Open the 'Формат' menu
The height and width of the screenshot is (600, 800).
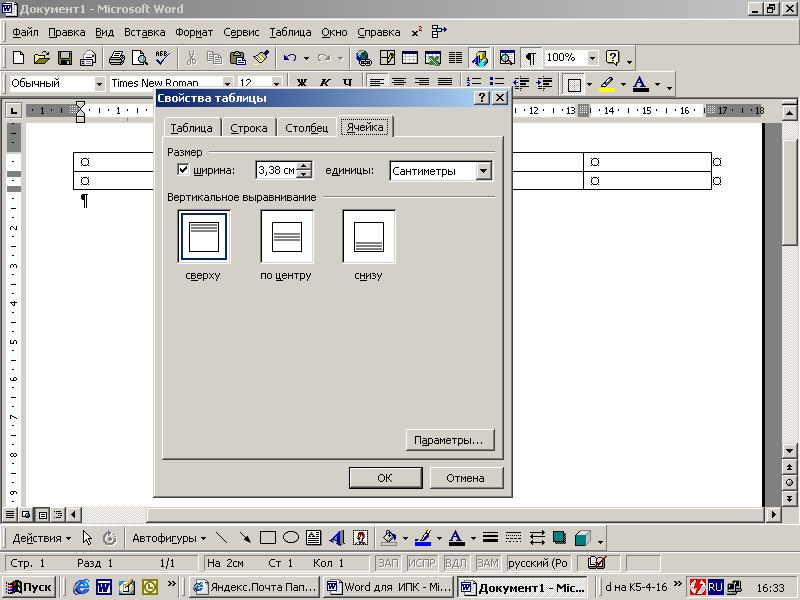click(x=194, y=32)
